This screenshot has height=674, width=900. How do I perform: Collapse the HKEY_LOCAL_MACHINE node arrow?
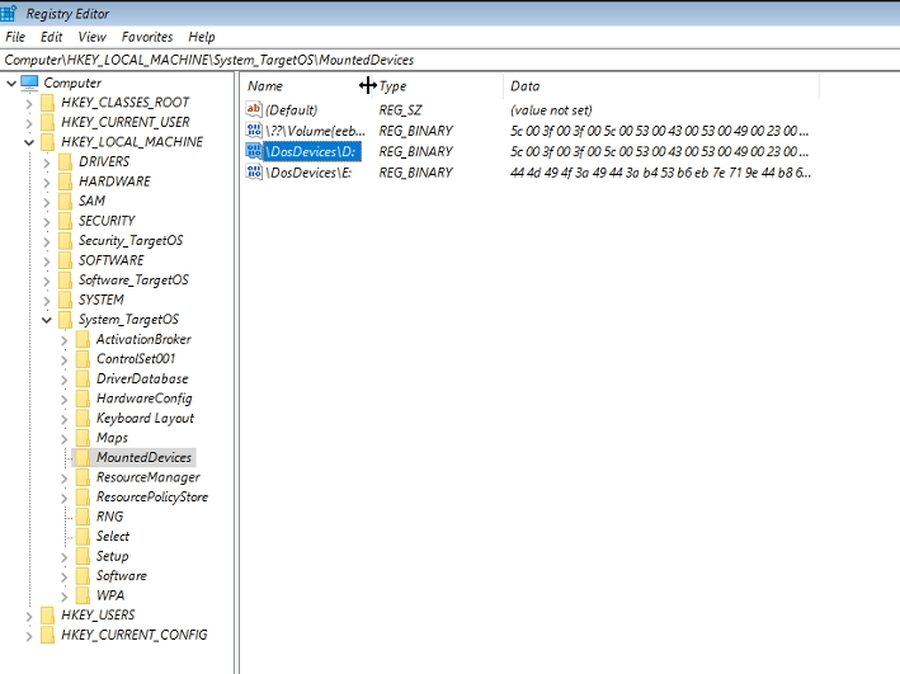tap(29, 142)
